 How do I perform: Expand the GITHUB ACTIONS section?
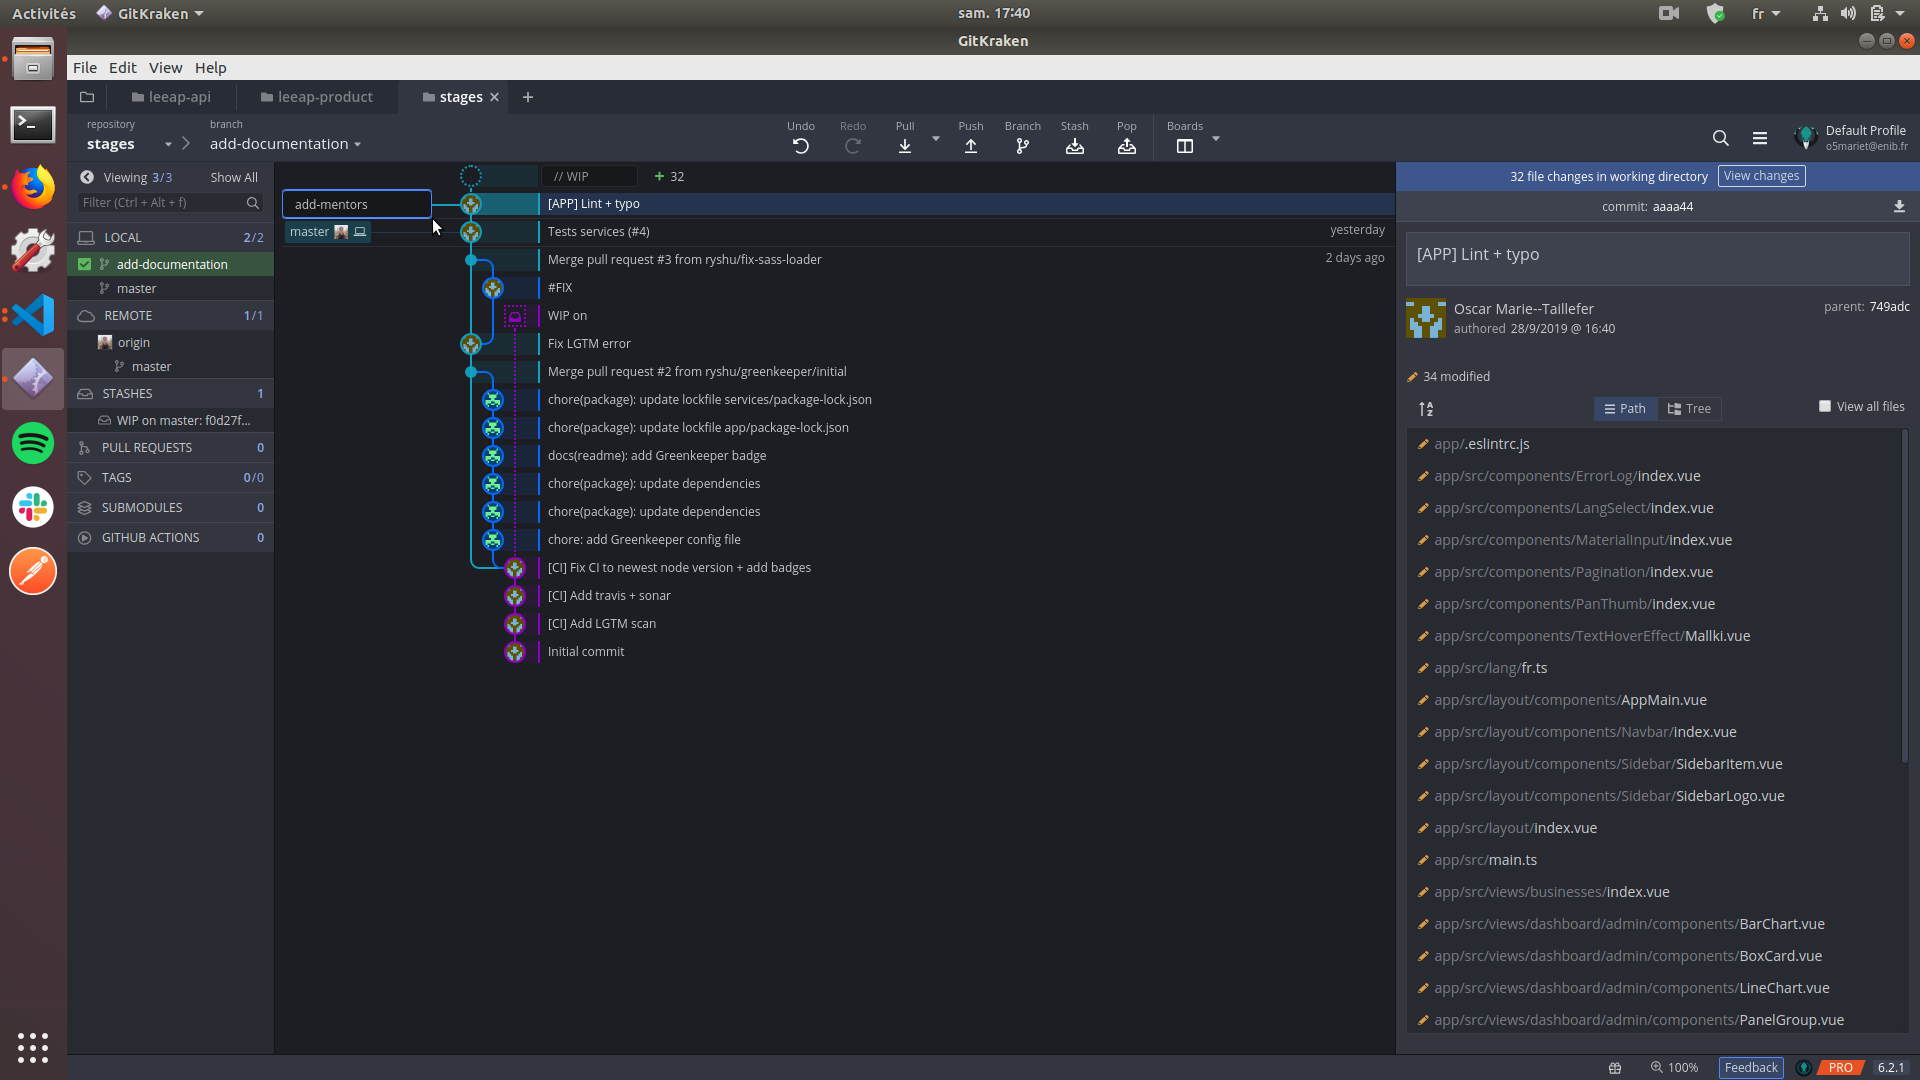[171, 537]
